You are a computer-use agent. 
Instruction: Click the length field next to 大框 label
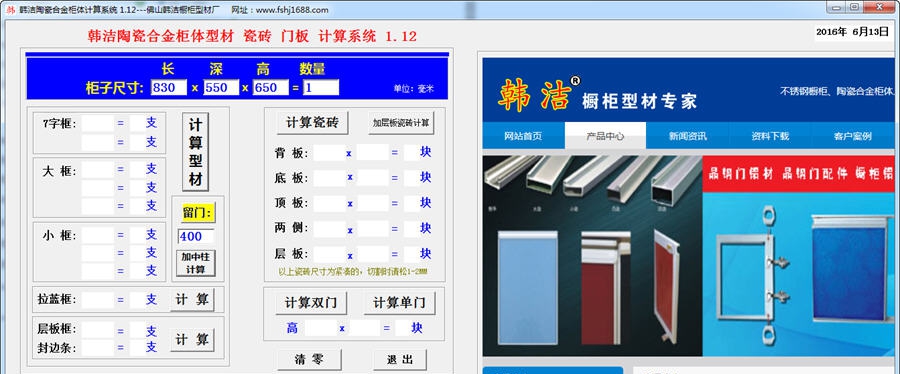pyautogui.click(x=98, y=170)
